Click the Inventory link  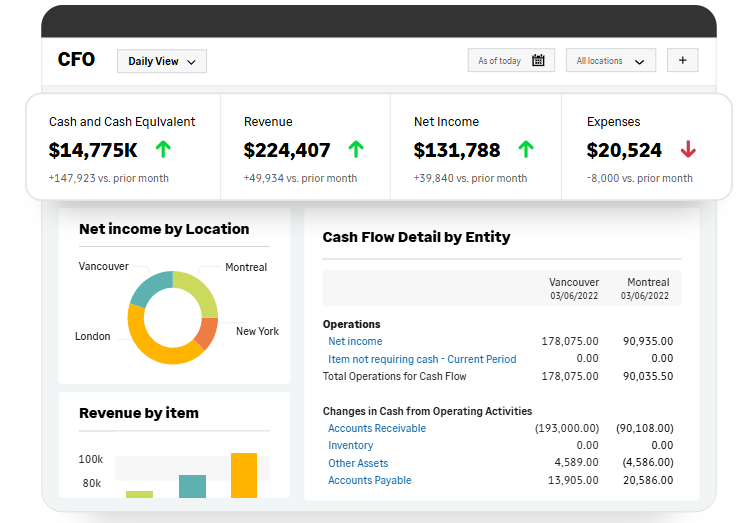pyautogui.click(x=350, y=445)
